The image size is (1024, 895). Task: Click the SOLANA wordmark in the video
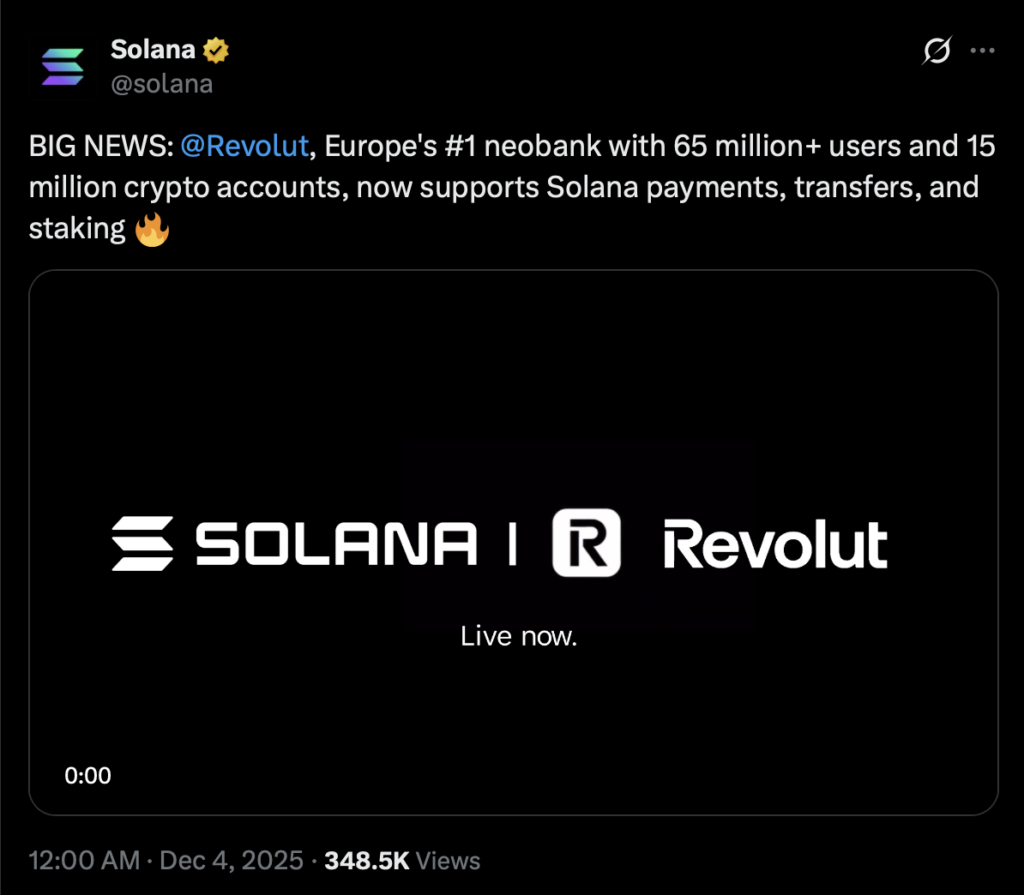[x=335, y=542]
